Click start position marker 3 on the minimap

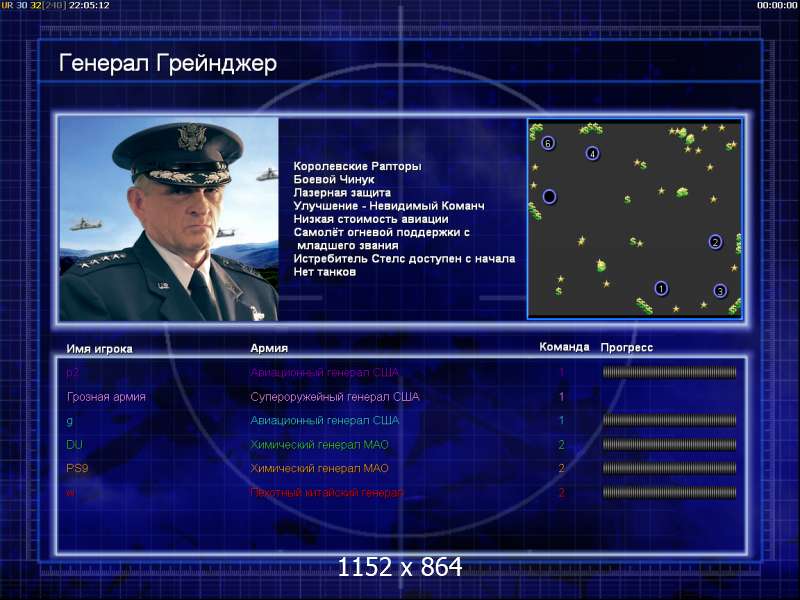tap(720, 291)
